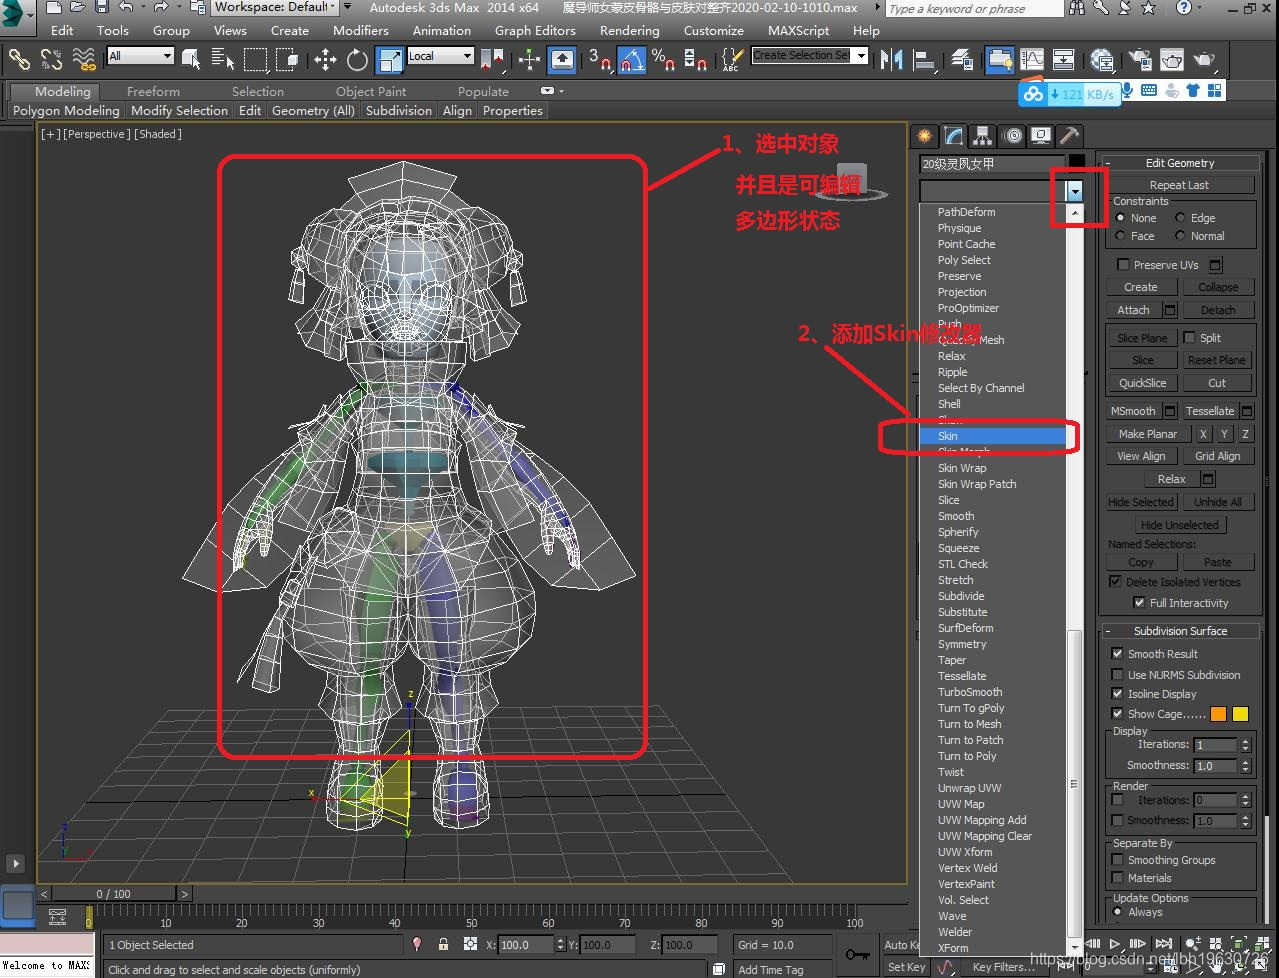Click the Repeat Last button
The width and height of the screenshot is (1279, 978).
pos(1179,185)
